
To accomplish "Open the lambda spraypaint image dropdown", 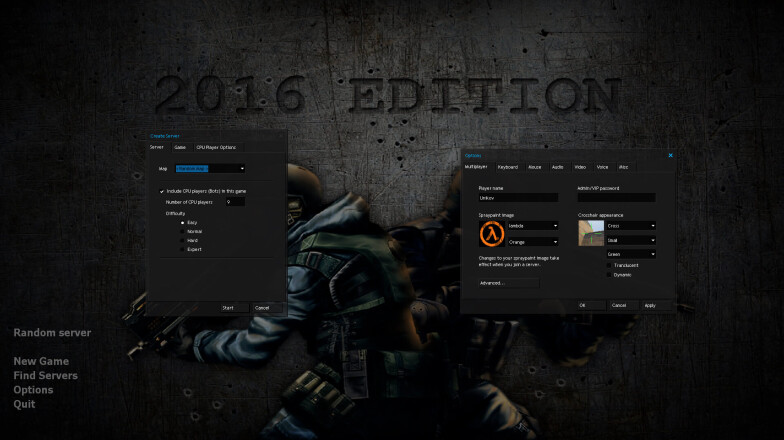I will (532, 226).
